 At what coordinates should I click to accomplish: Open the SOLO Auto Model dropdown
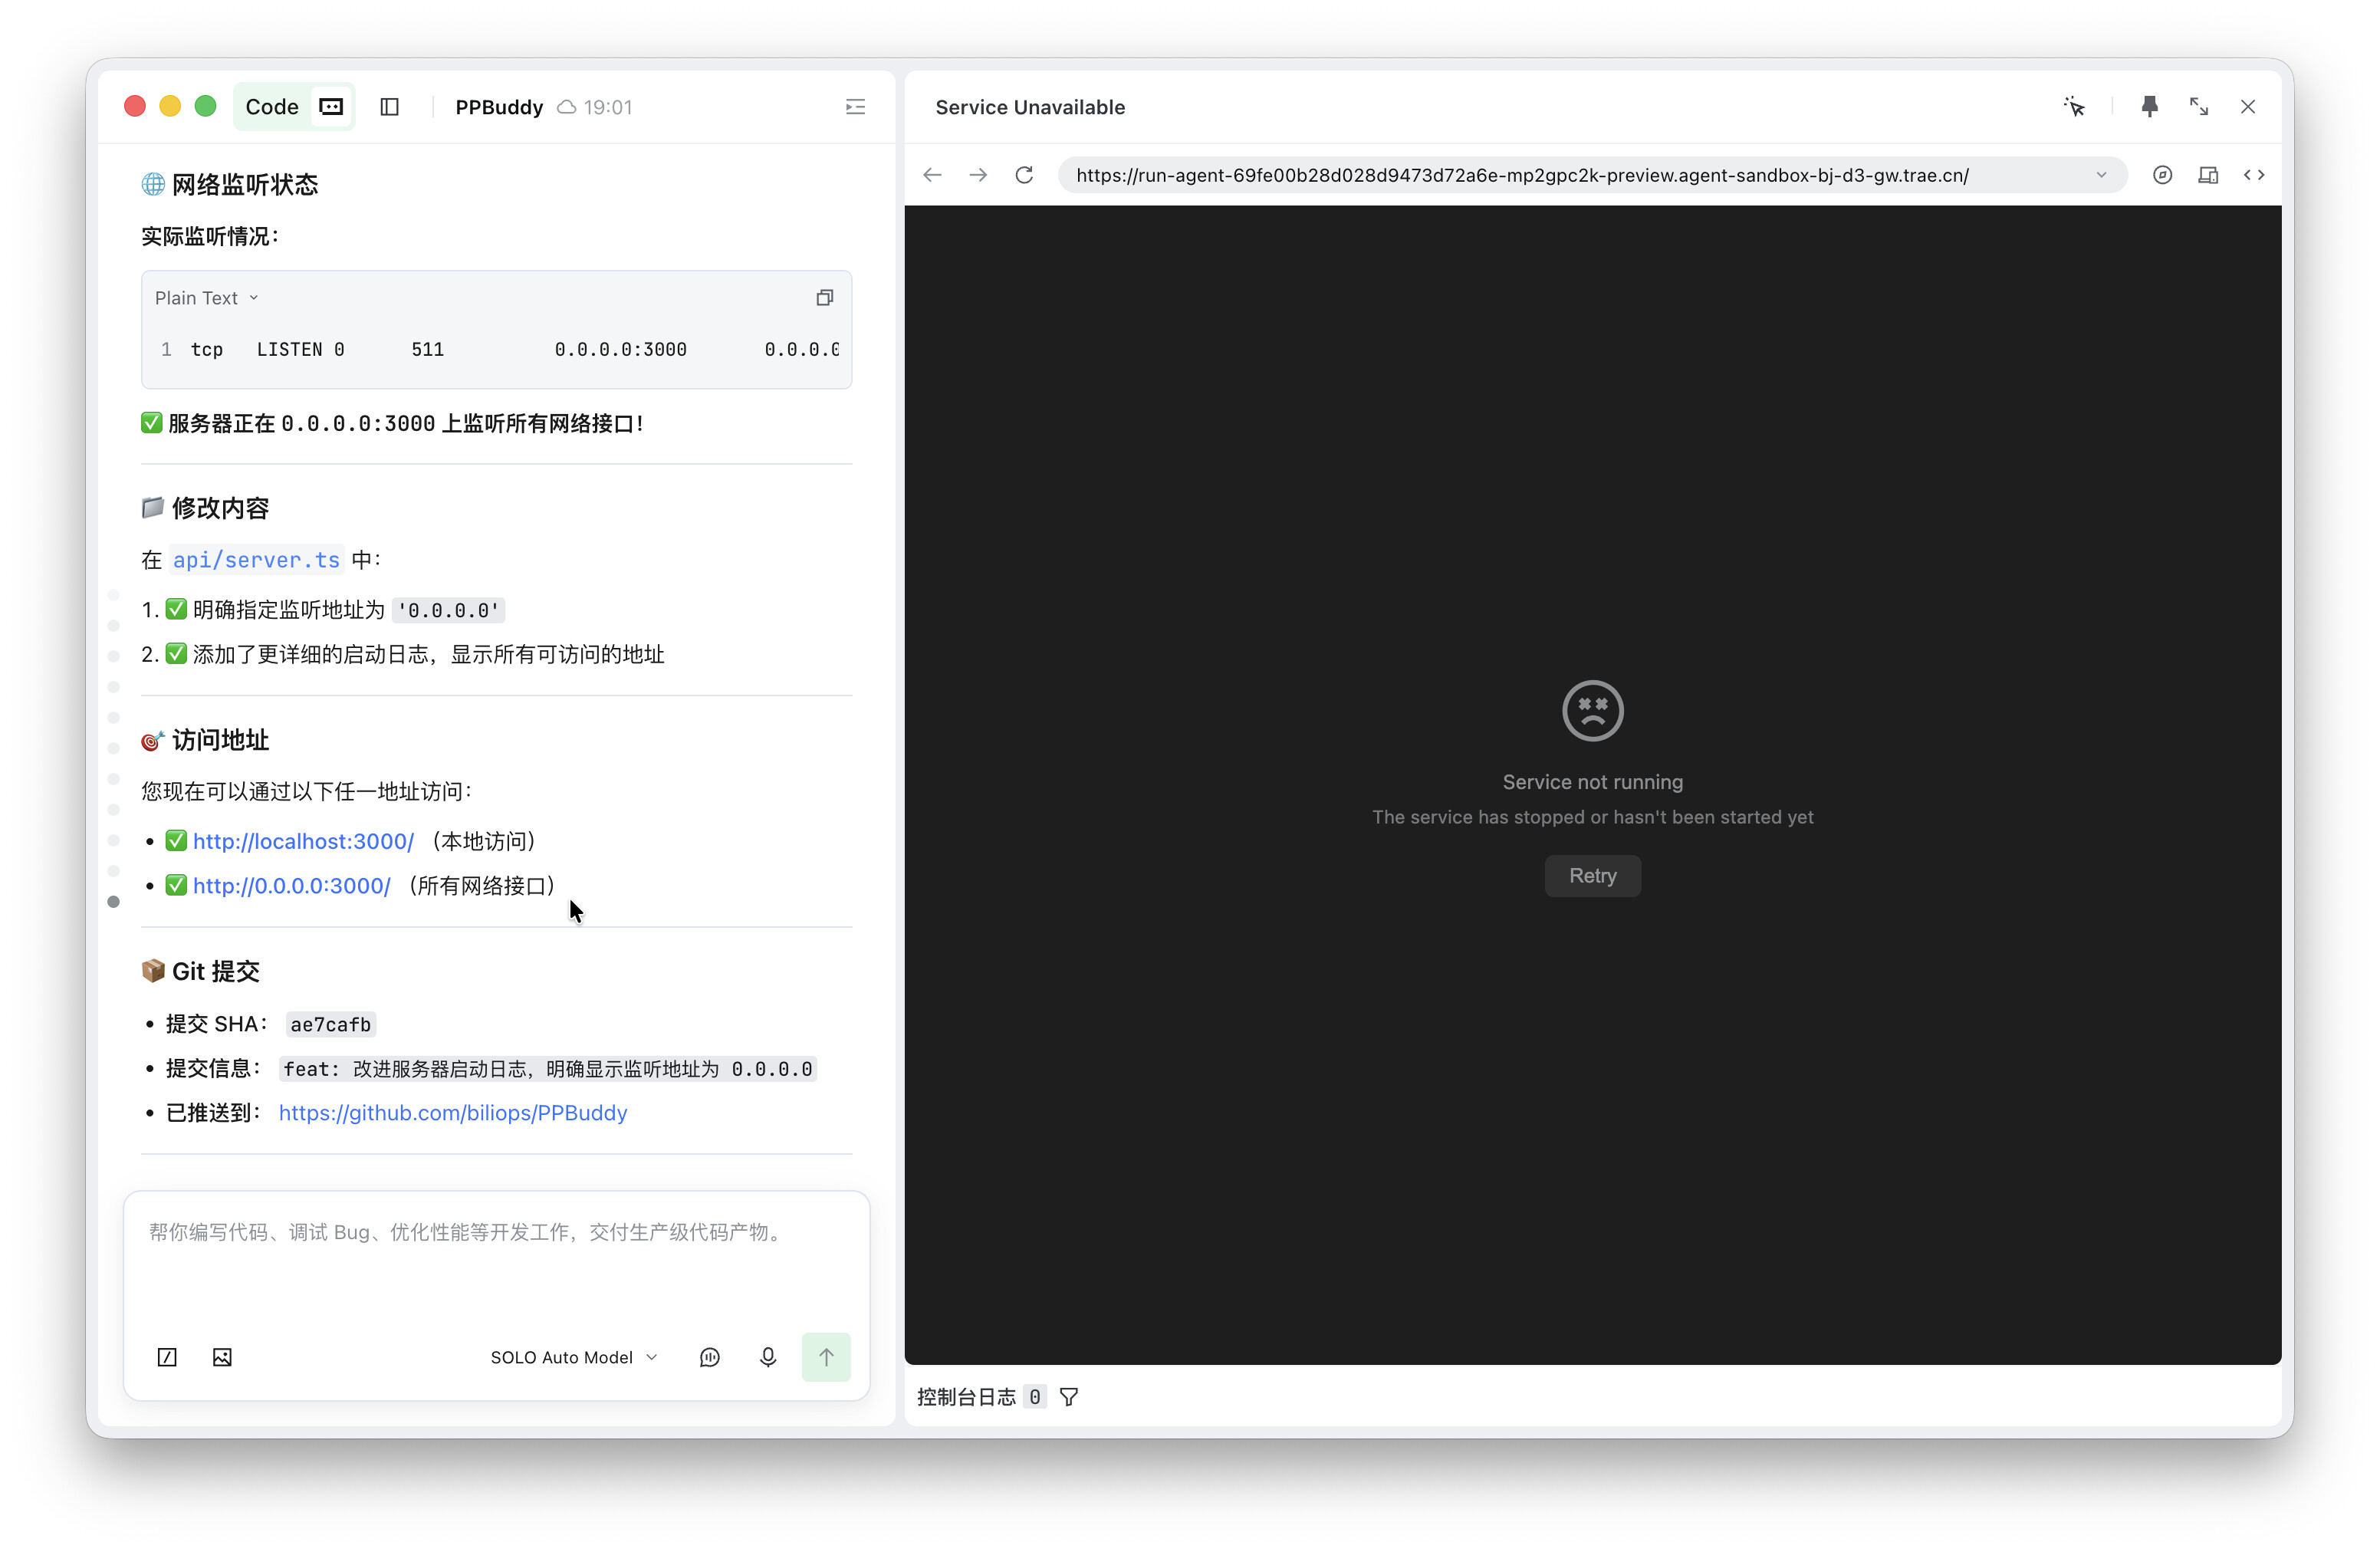[574, 1357]
